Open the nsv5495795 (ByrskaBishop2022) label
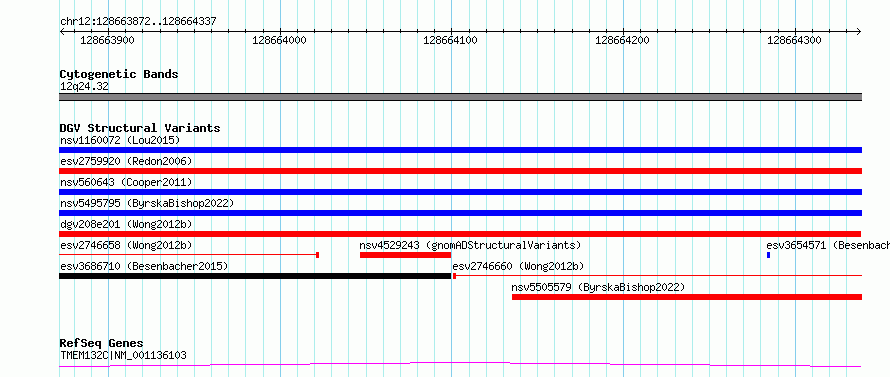 [147, 203]
